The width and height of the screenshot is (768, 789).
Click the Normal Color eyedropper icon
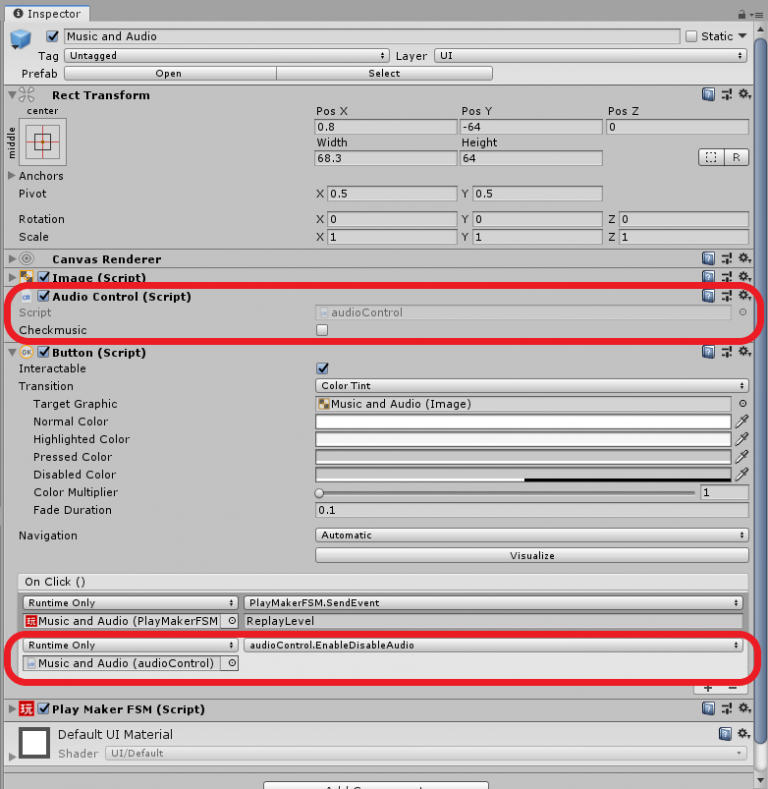tap(741, 422)
